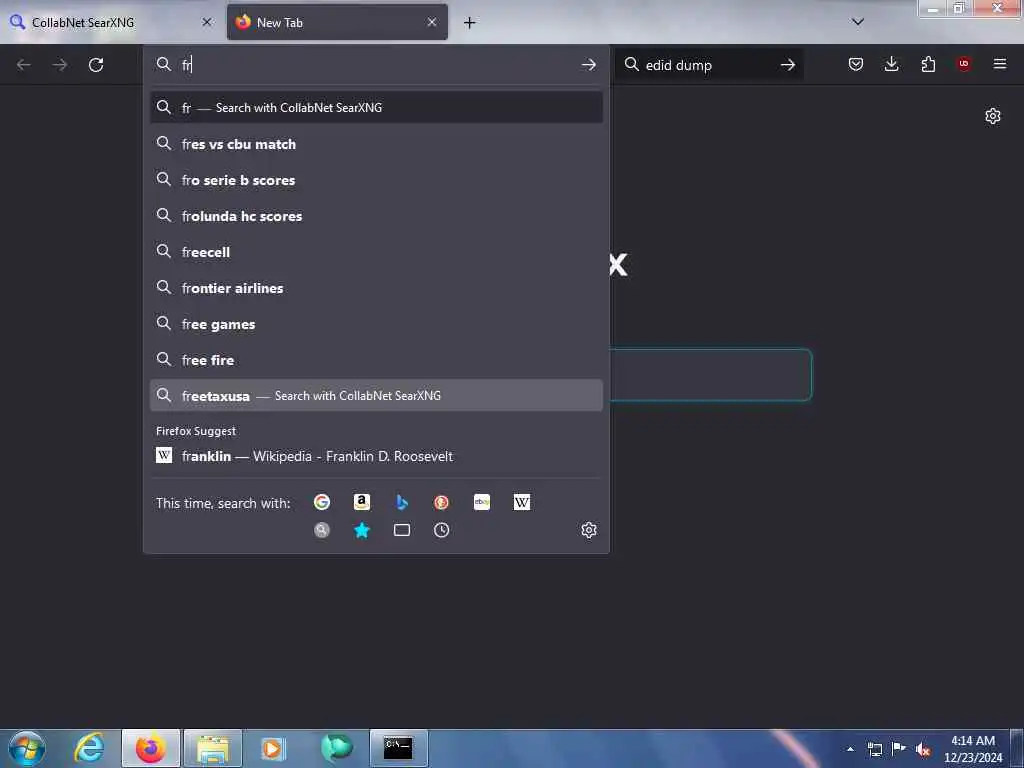The width and height of the screenshot is (1024, 768).
Task: Open command prompt taskbar window
Action: pos(398,748)
